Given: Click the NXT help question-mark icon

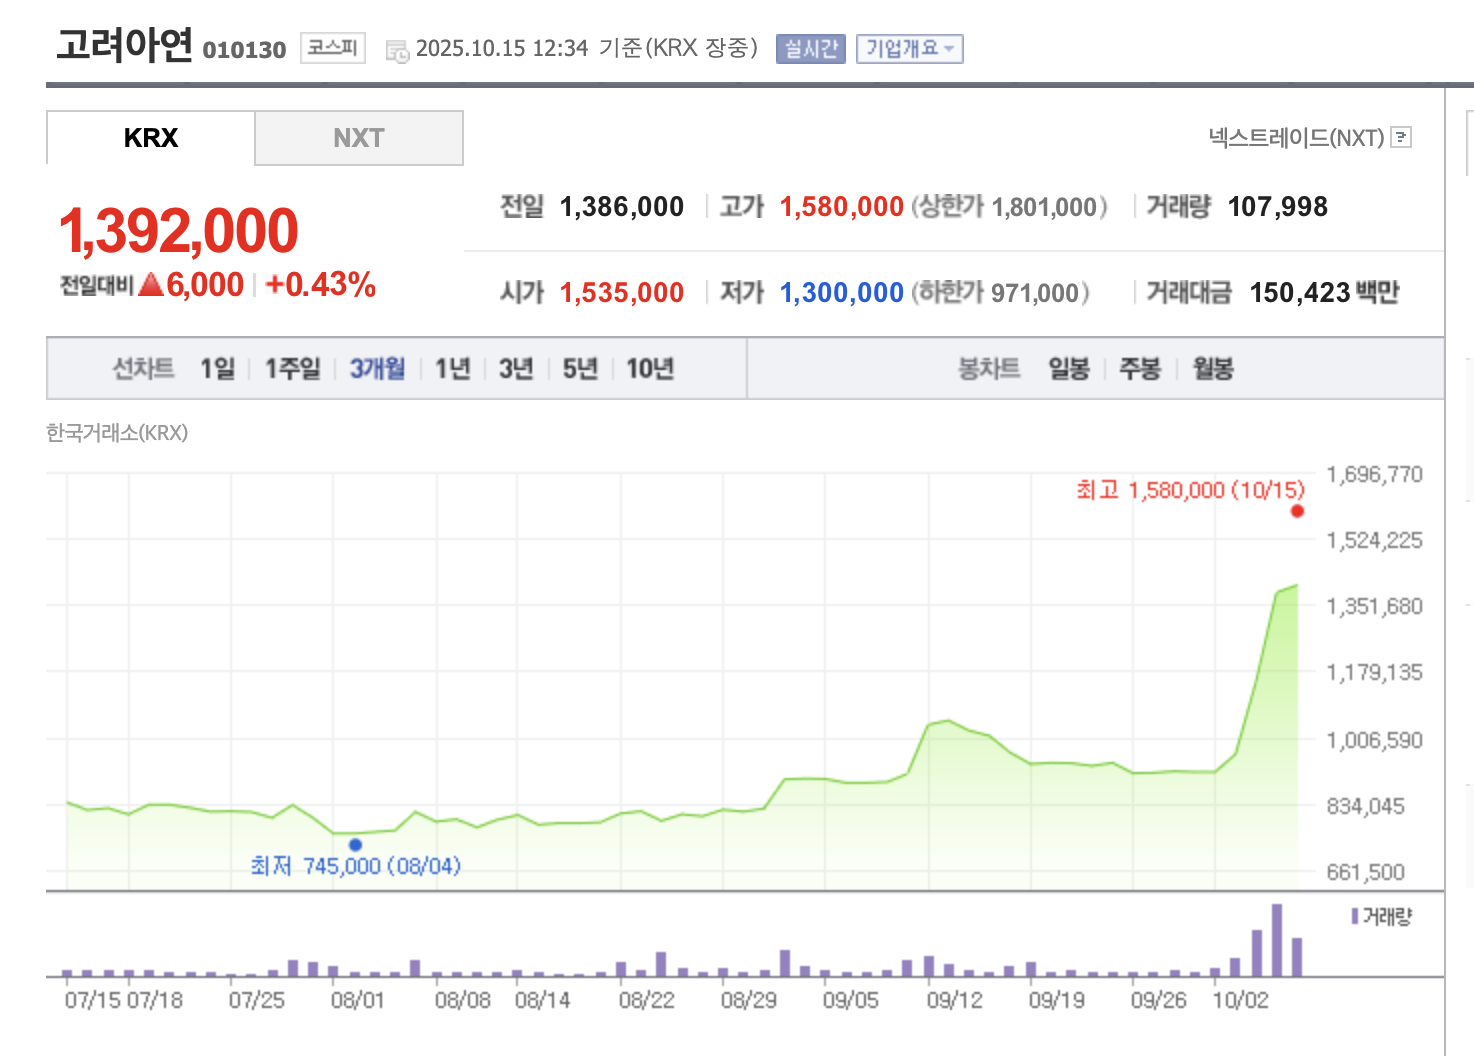Looking at the screenshot, I should pos(1402,137).
